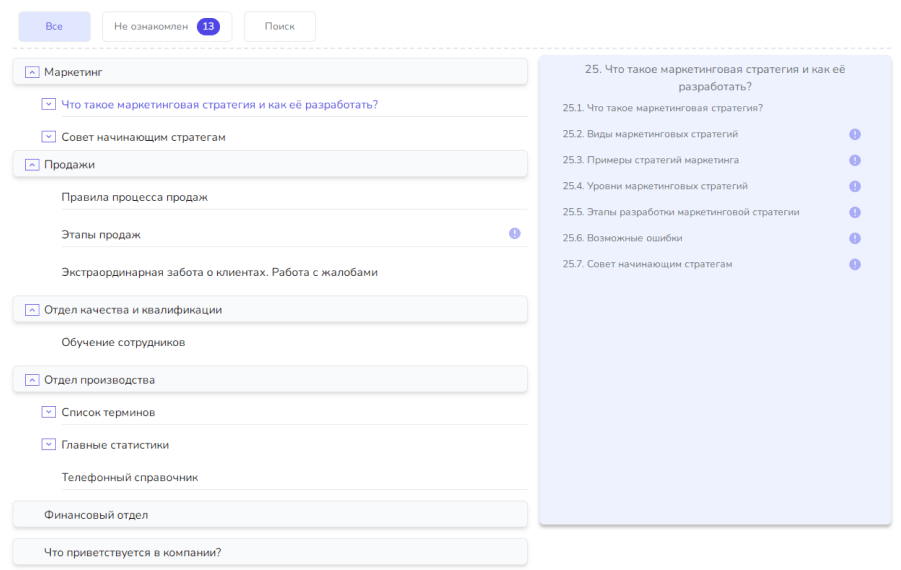Collapse the Продажи section
The width and height of the screenshot is (901, 570).
pyautogui.click(x=32, y=164)
